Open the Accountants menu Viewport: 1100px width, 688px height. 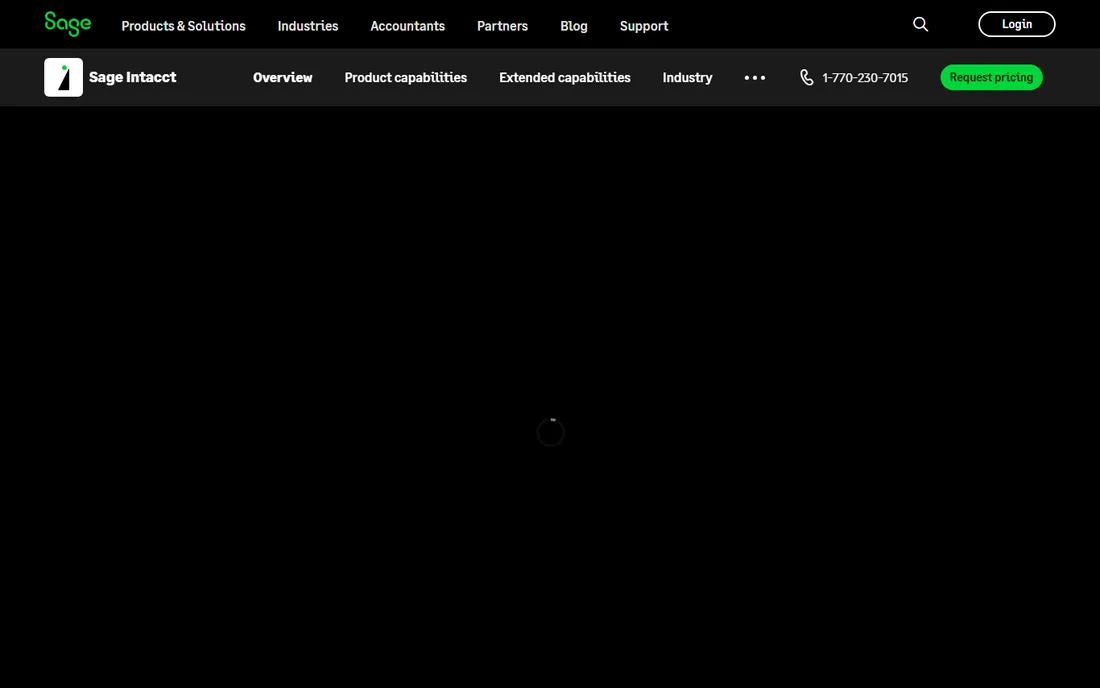[x=408, y=26]
